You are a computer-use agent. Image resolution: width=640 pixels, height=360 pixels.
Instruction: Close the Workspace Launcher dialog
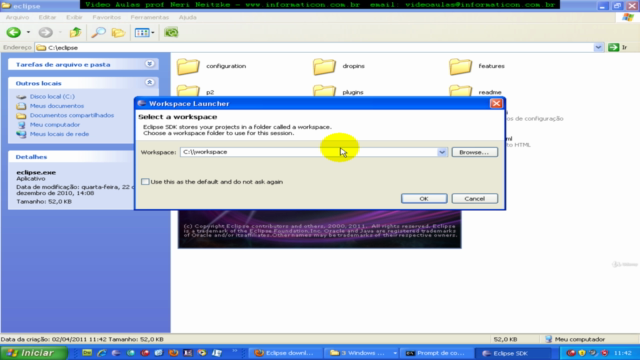pyautogui.click(x=496, y=103)
